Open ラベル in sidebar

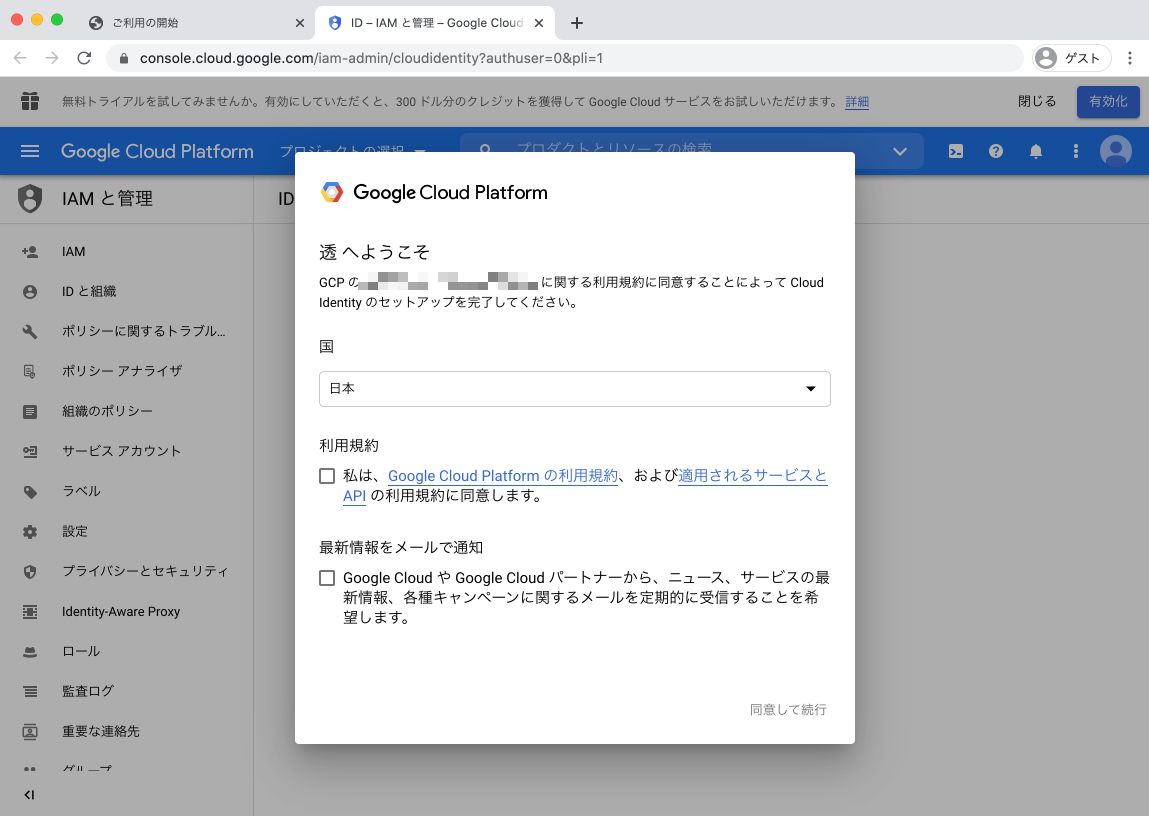(81, 492)
